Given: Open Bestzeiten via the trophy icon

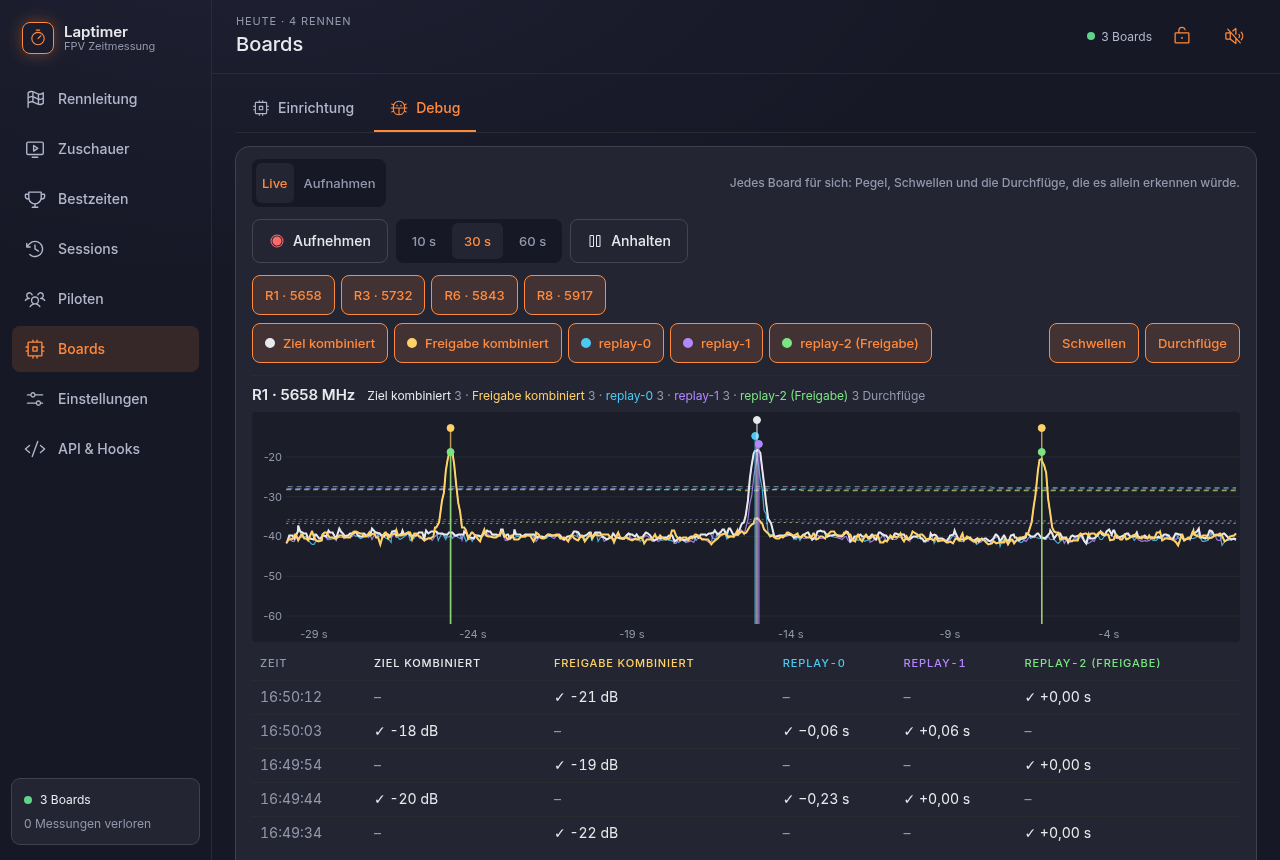Looking at the screenshot, I should point(35,199).
